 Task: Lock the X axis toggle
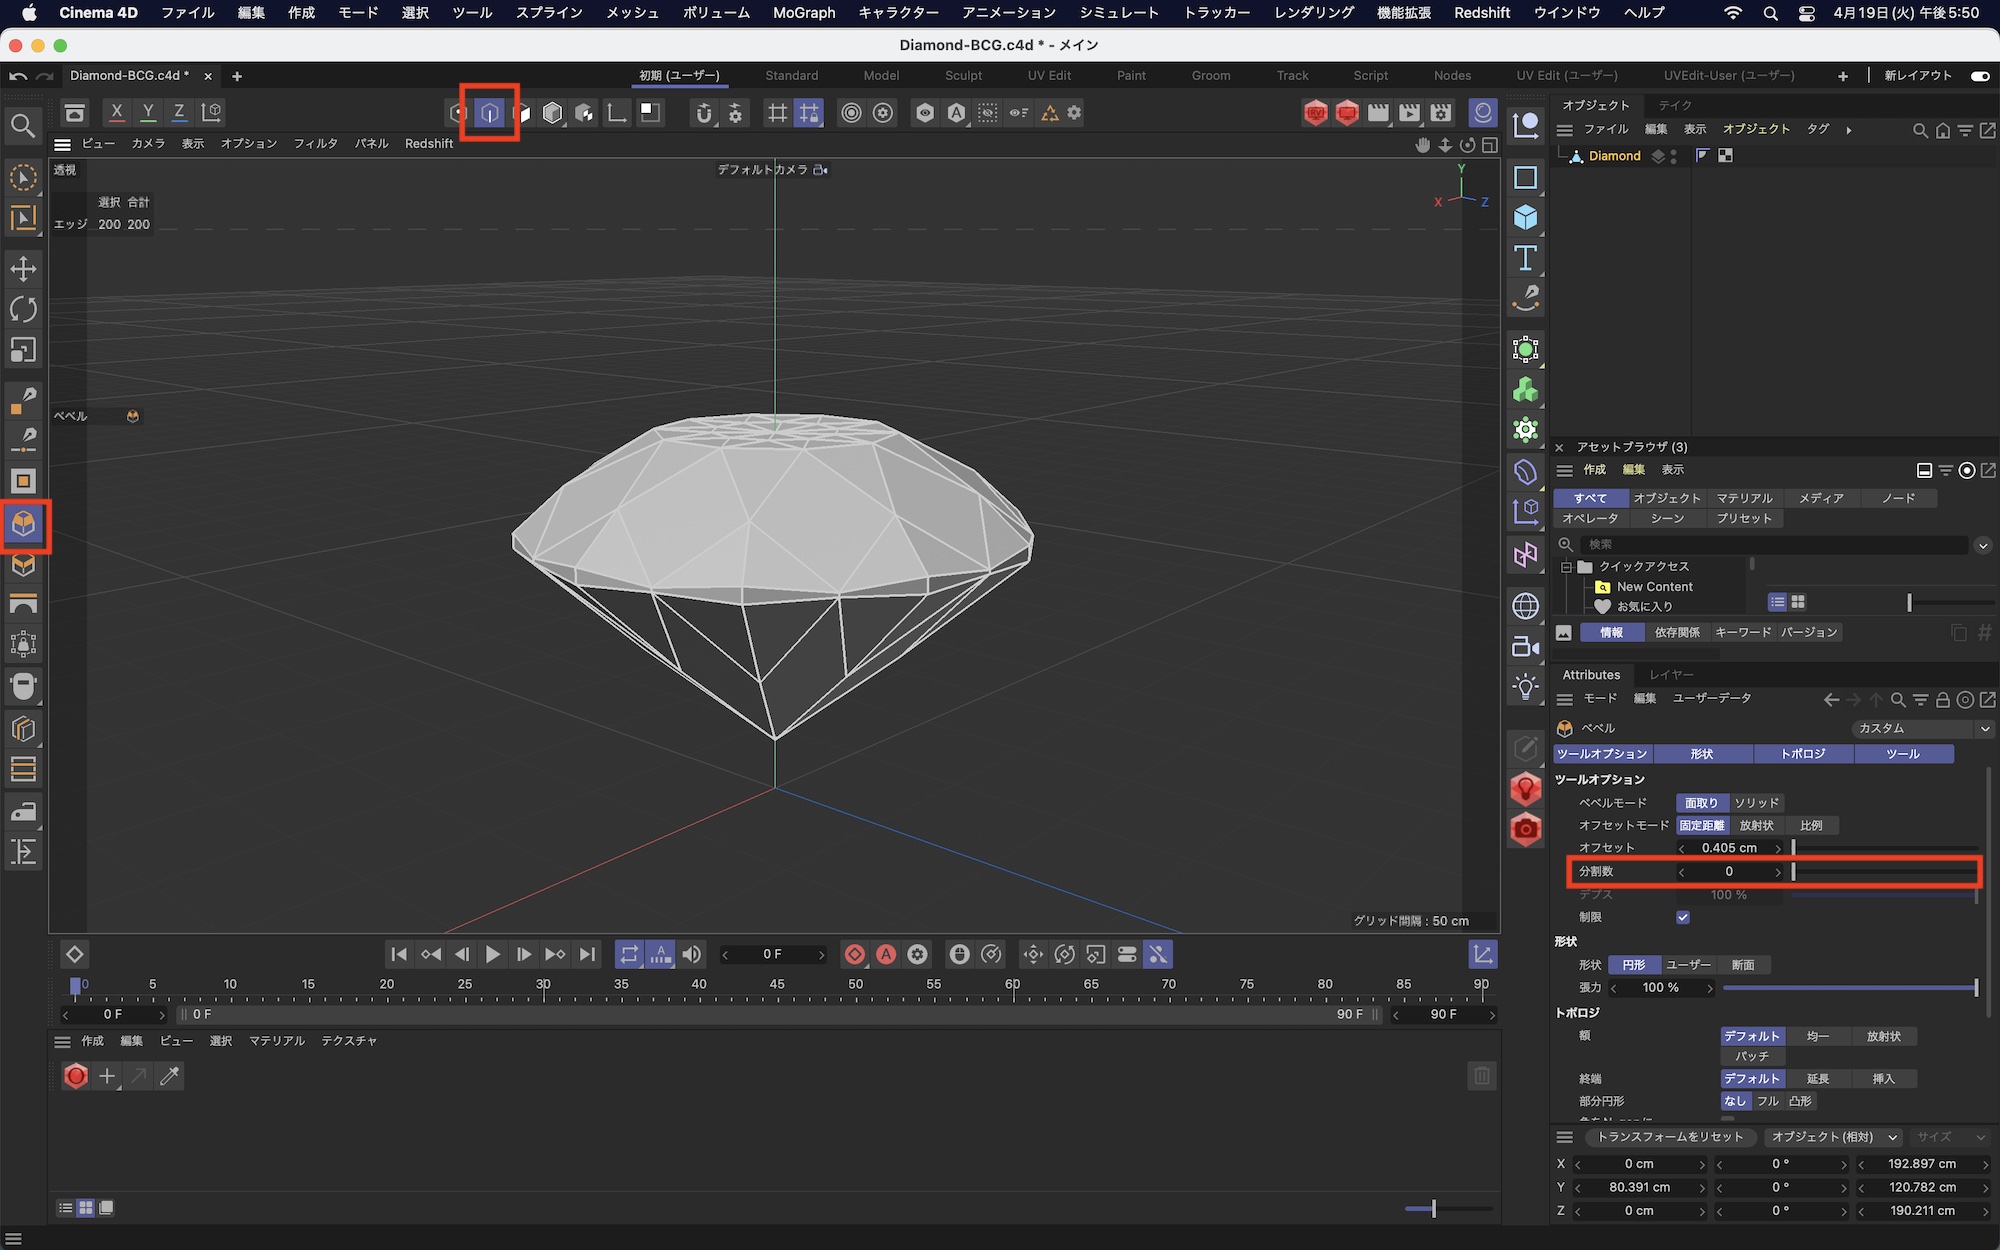point(117,112)
